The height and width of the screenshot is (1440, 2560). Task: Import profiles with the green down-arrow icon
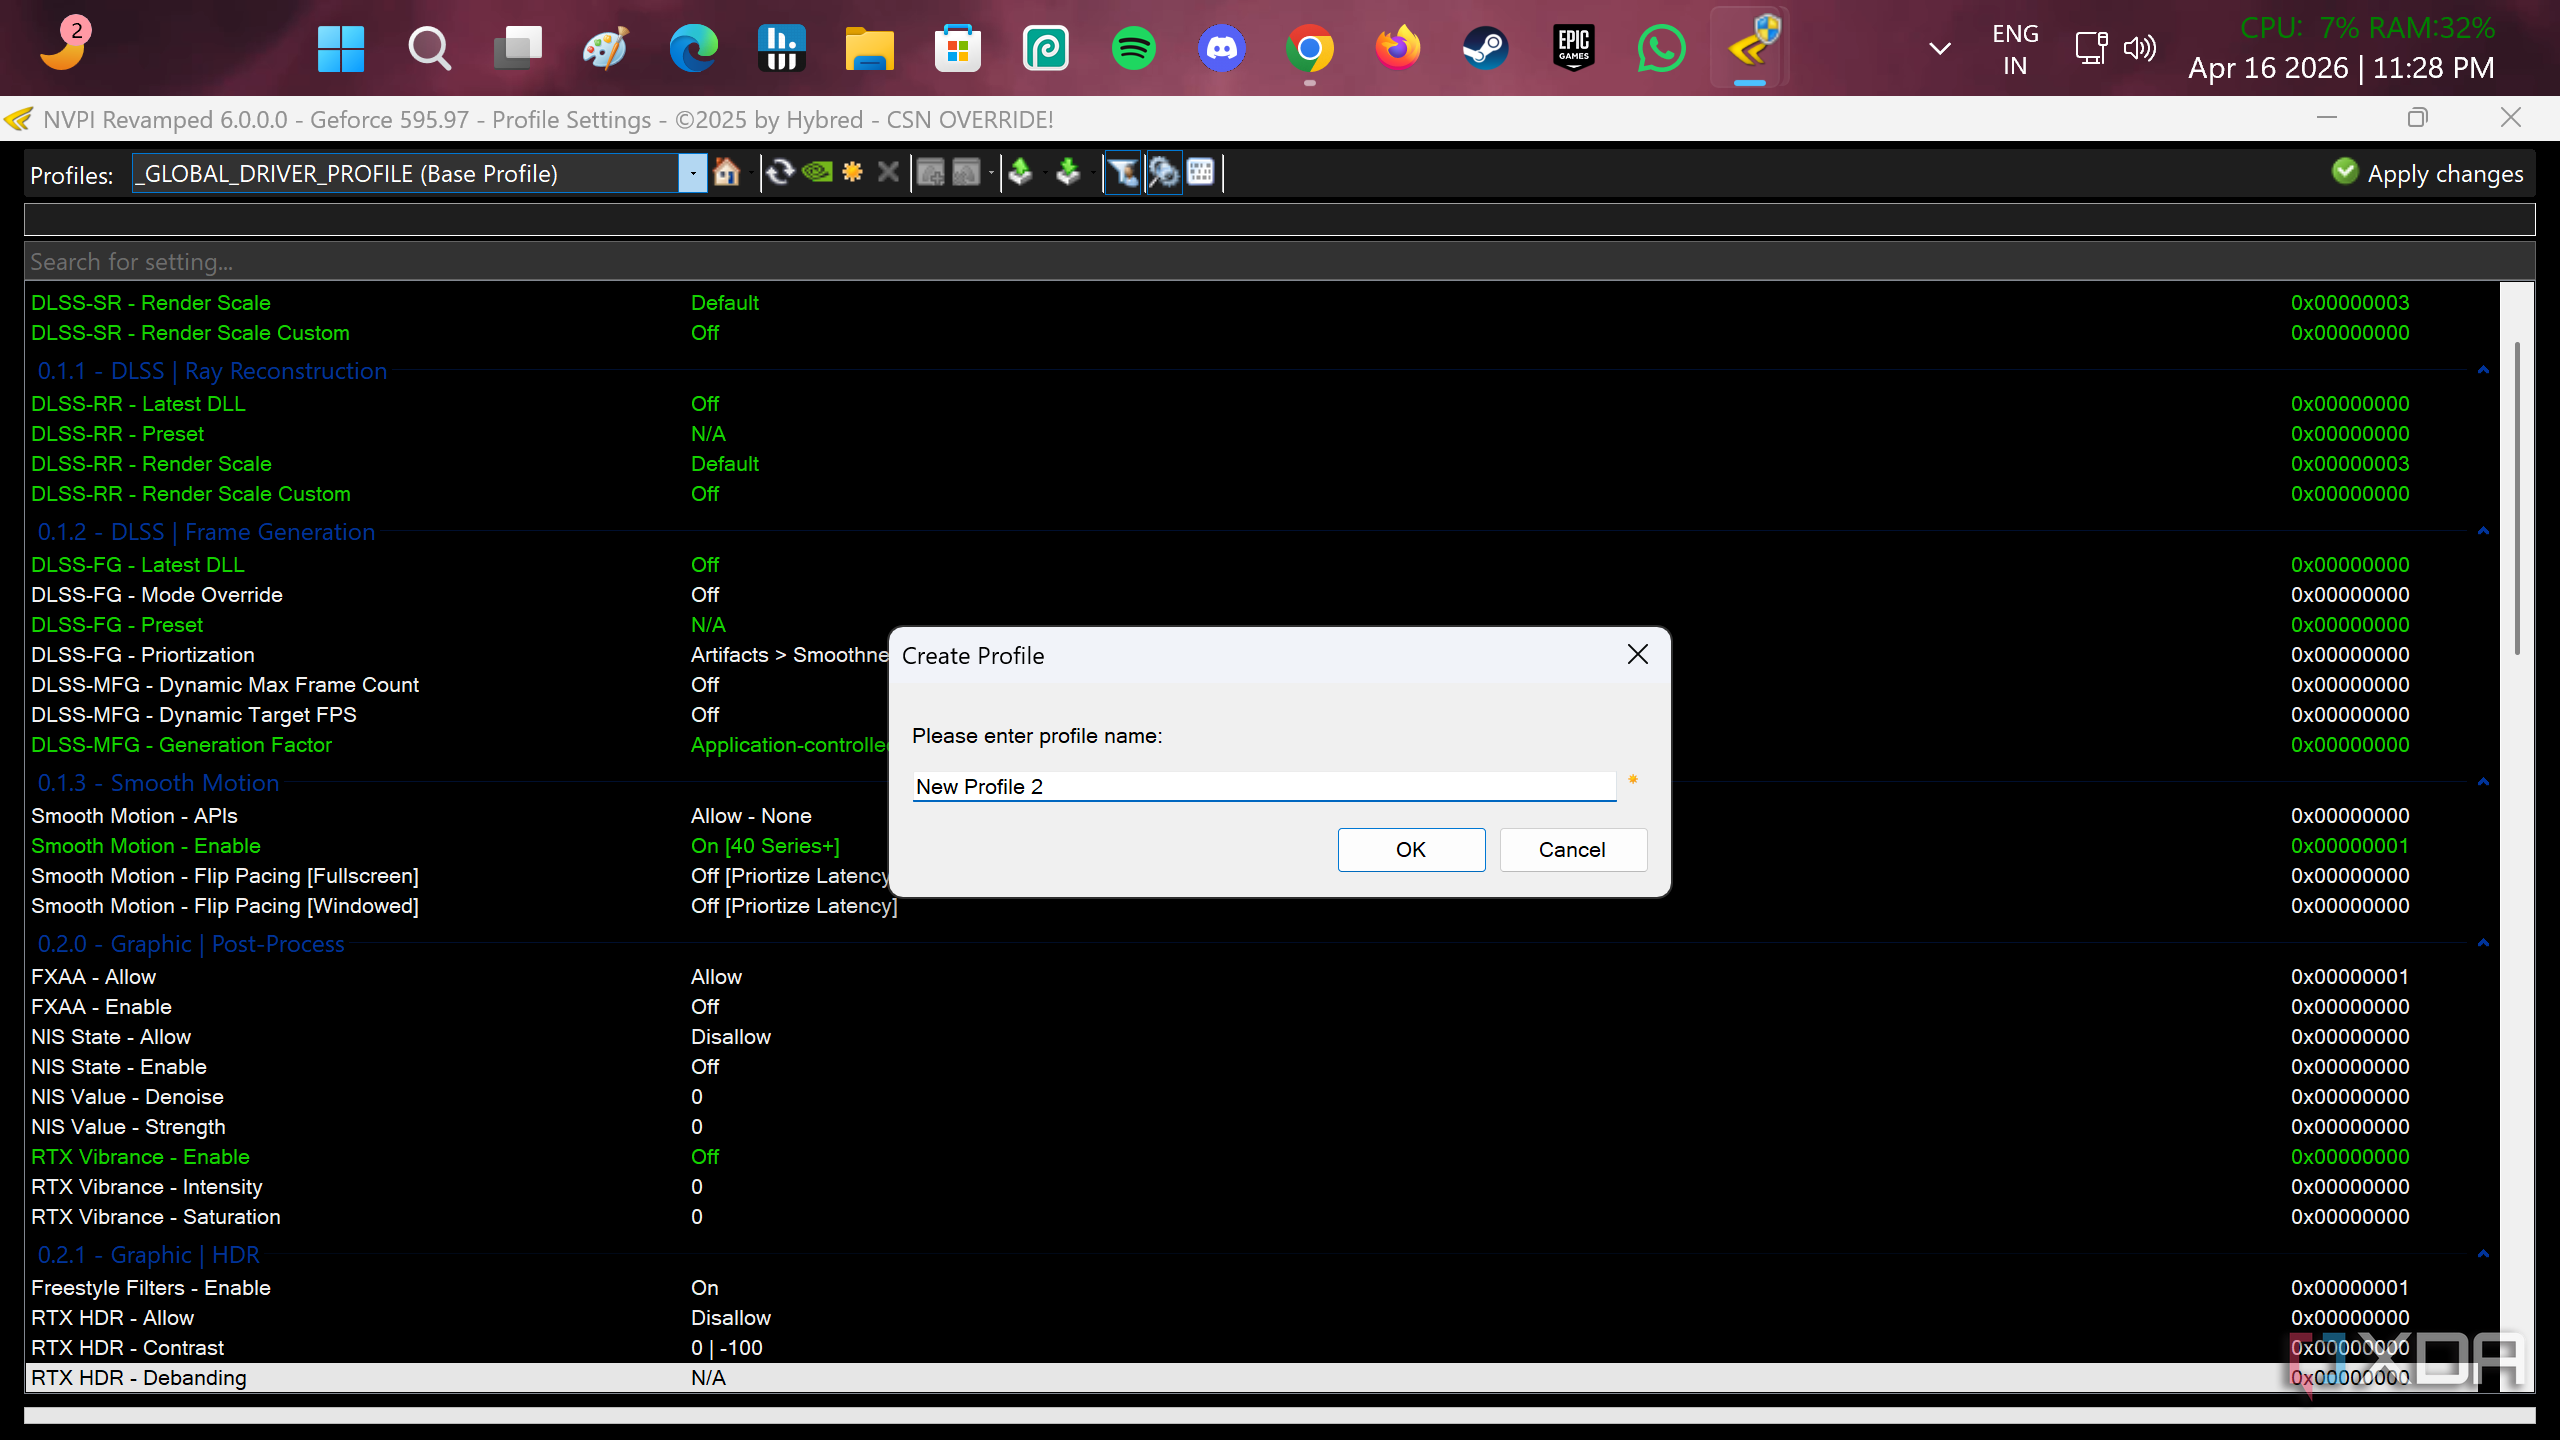[1068, 173]
